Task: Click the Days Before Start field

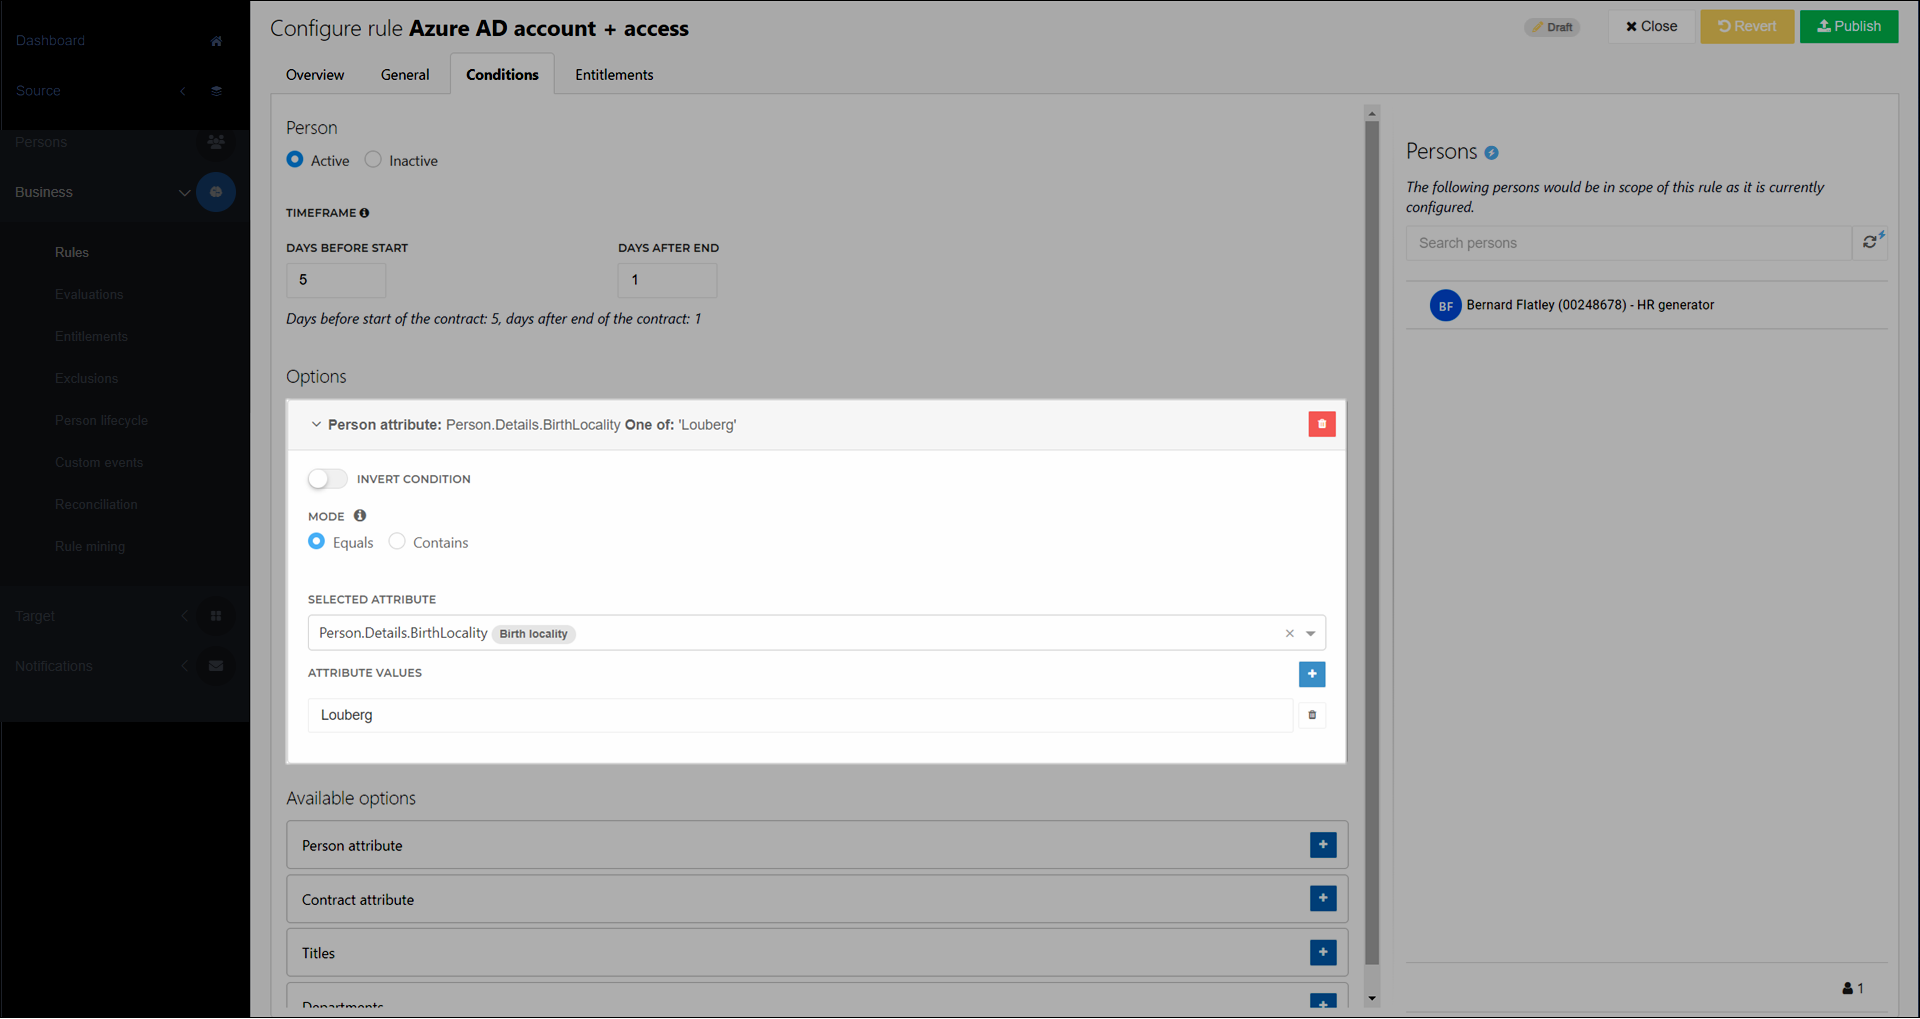Action: click(336, 280)
